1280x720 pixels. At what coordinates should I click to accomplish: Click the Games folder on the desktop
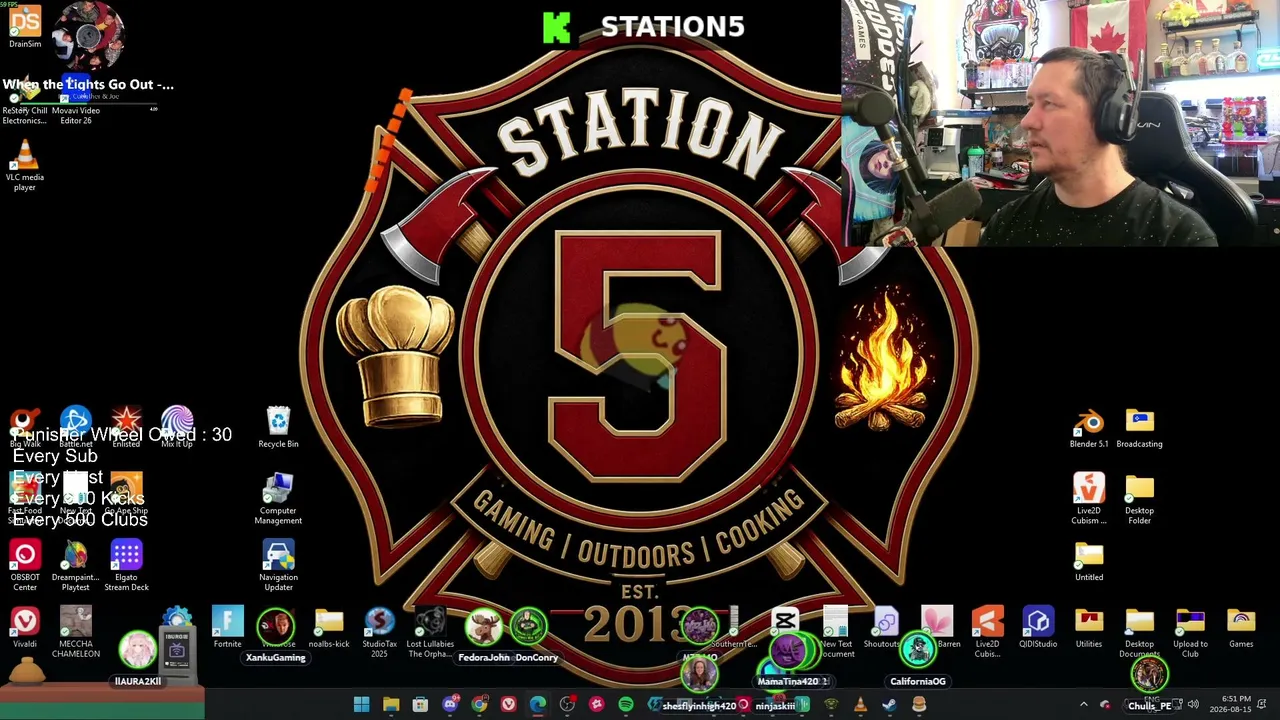[x=1241, y=629]
